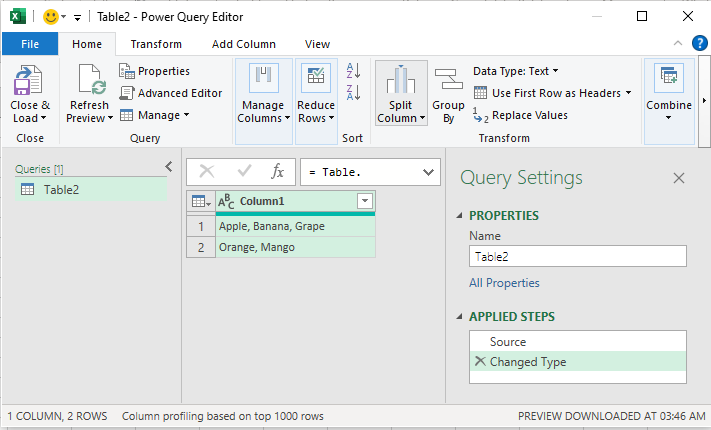Cancel the formula edit with the X

(x=207, y=171)
